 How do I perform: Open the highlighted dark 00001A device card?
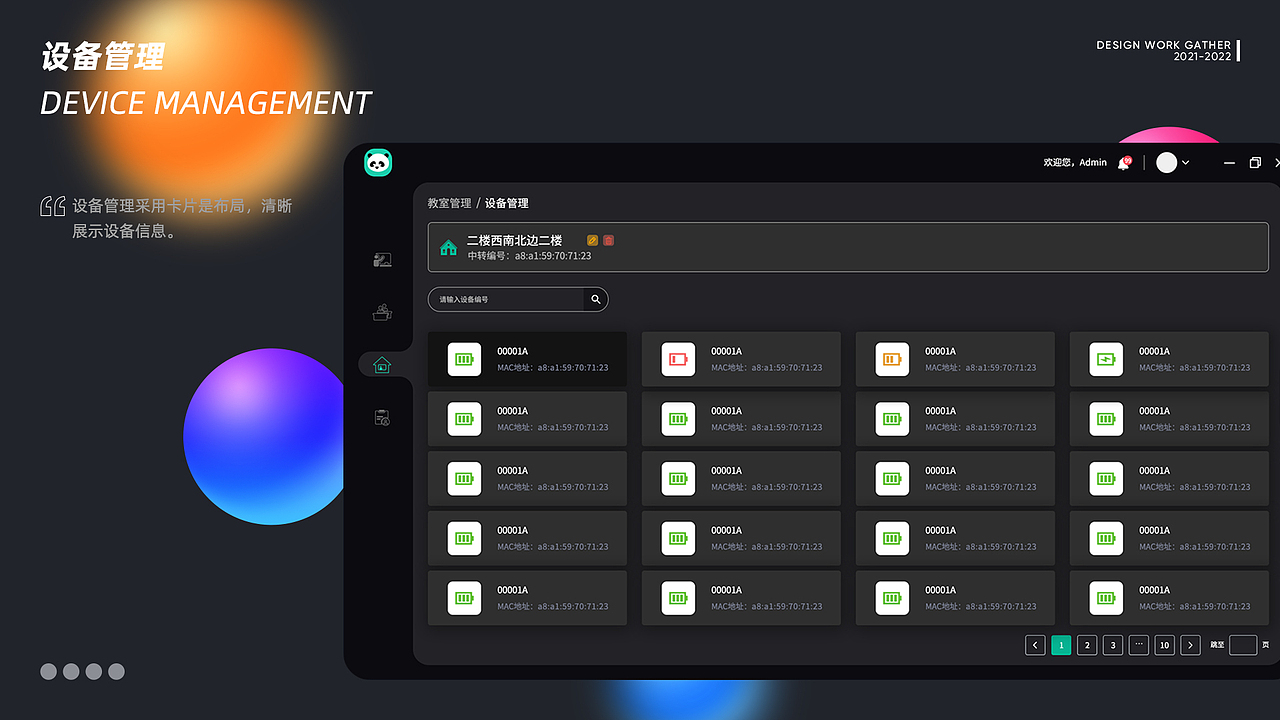click(527, 359)
